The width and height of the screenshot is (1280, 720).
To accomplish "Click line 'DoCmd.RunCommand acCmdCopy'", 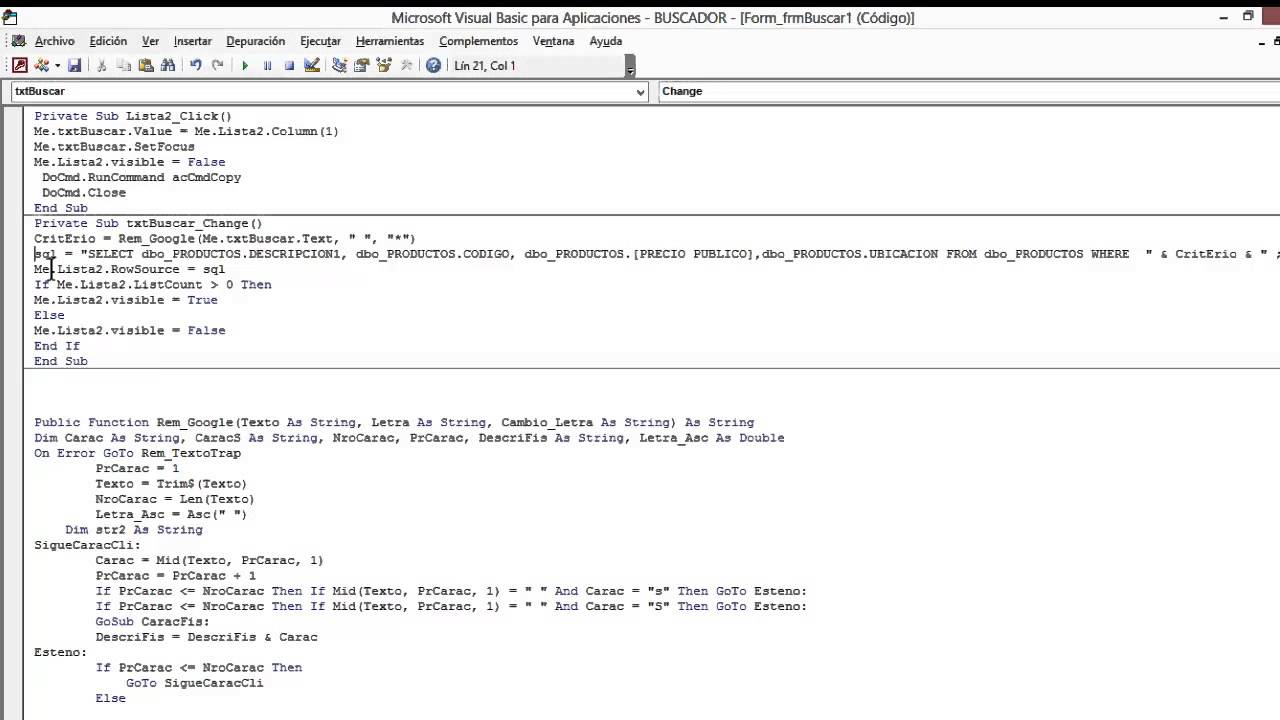I will [x=141, y=177].
